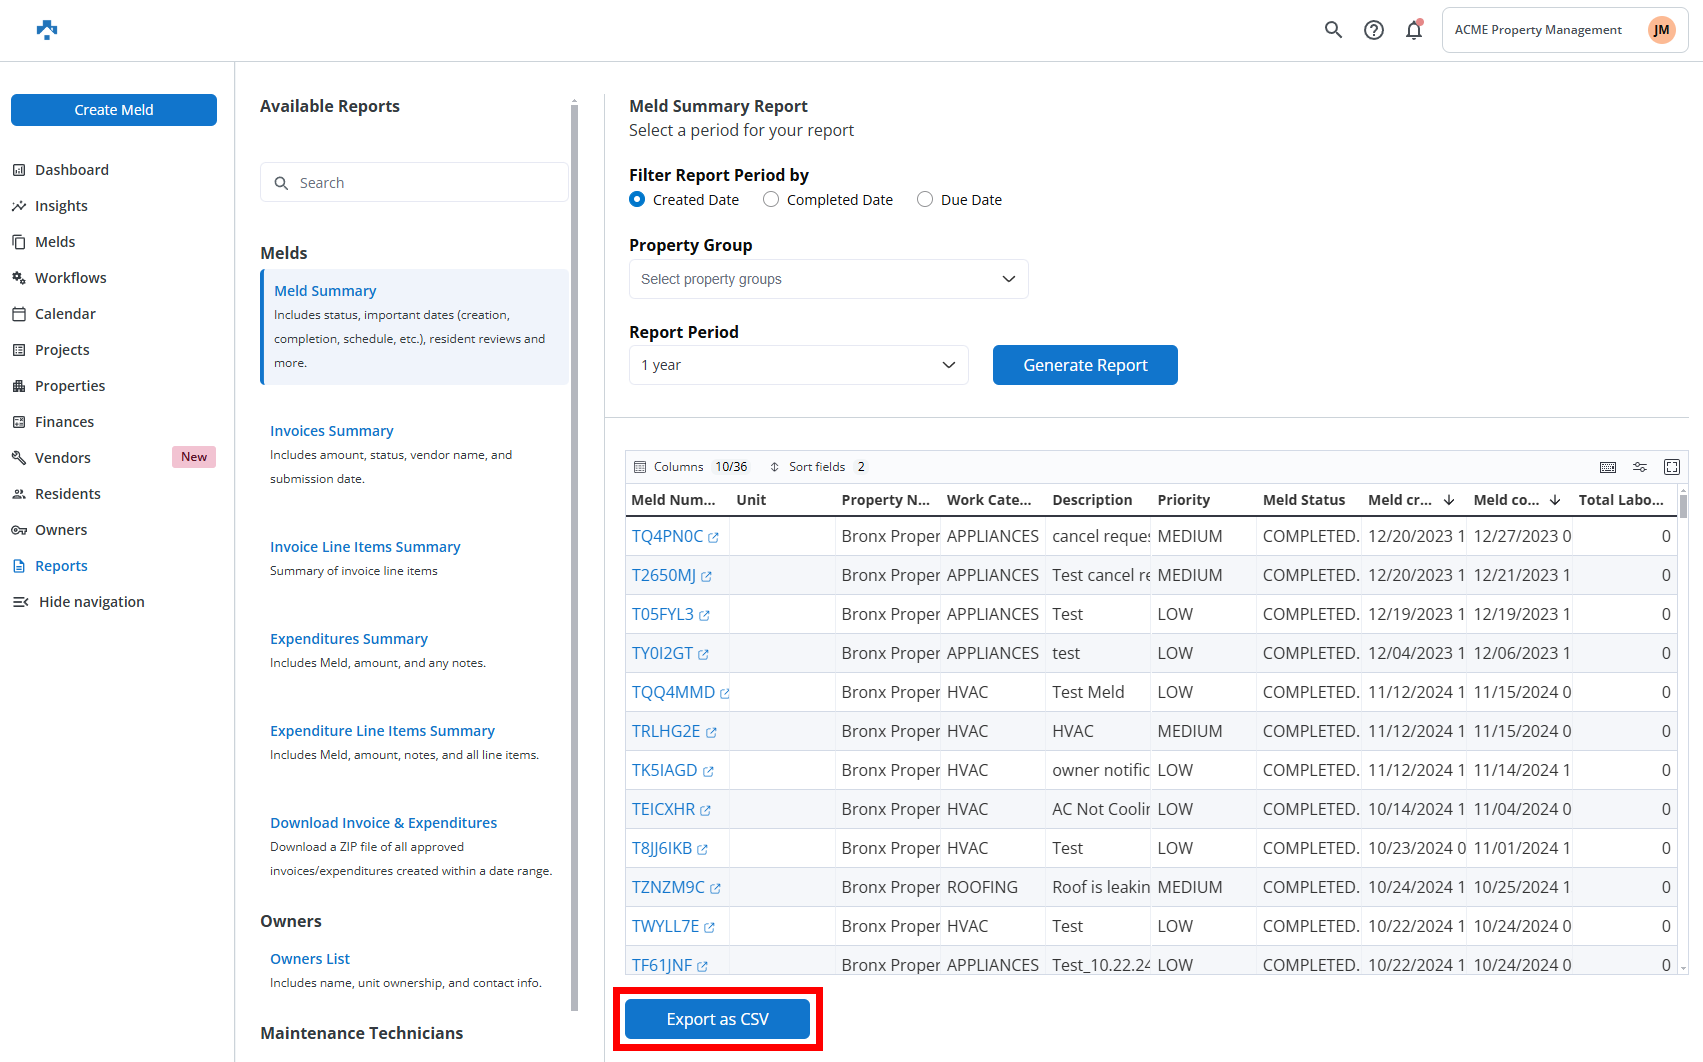Open external link icon beside TQ4PN0C

pyautogui.click(x=714, y=538)
